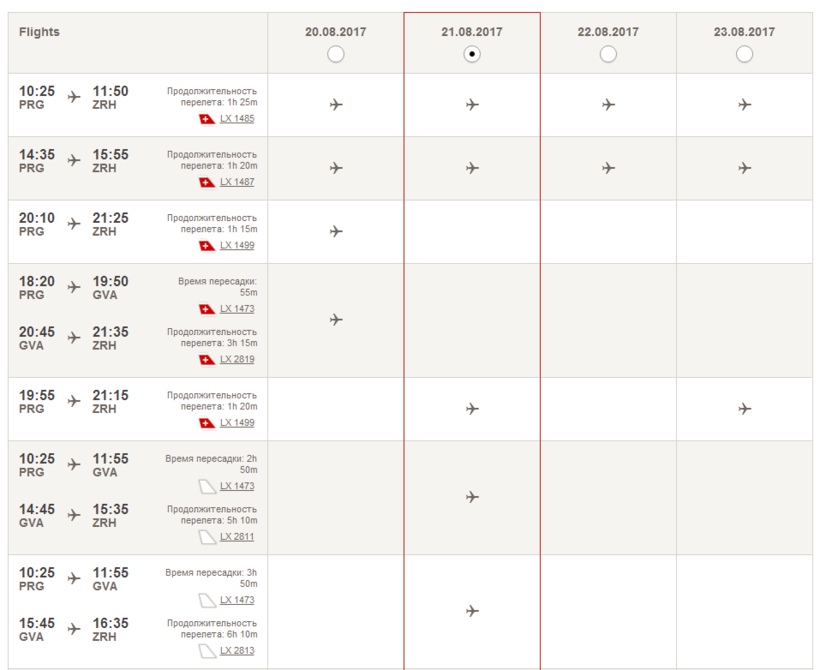
Task: Click plane icon for 10:25 PRG-ZRH on 20.08.2017
Action: pyautogui.click(x=336, y=105)
